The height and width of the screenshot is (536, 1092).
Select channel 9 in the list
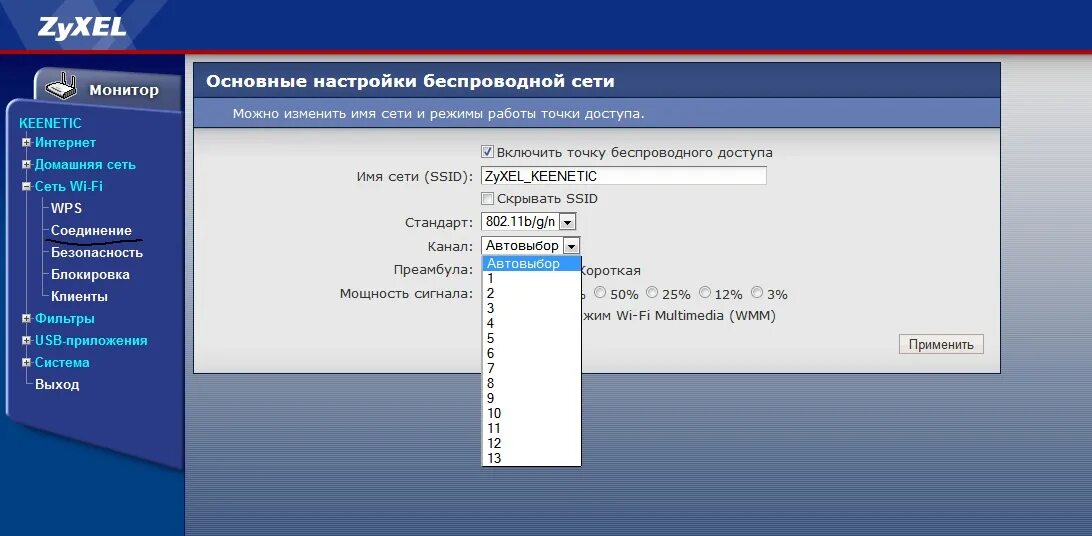[531, 398]
